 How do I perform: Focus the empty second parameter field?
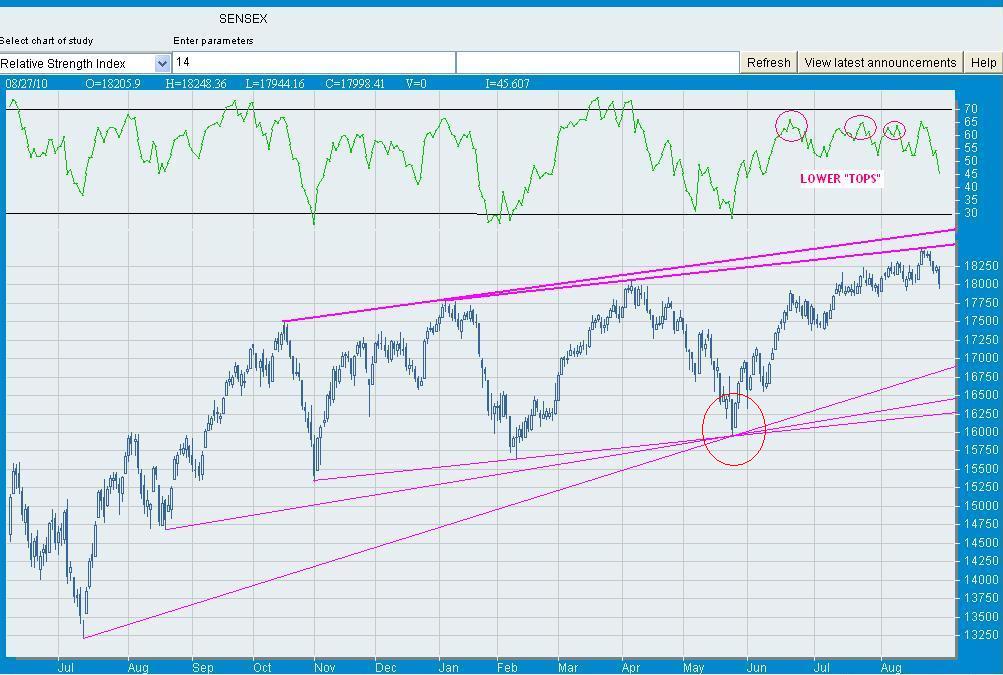598,63
